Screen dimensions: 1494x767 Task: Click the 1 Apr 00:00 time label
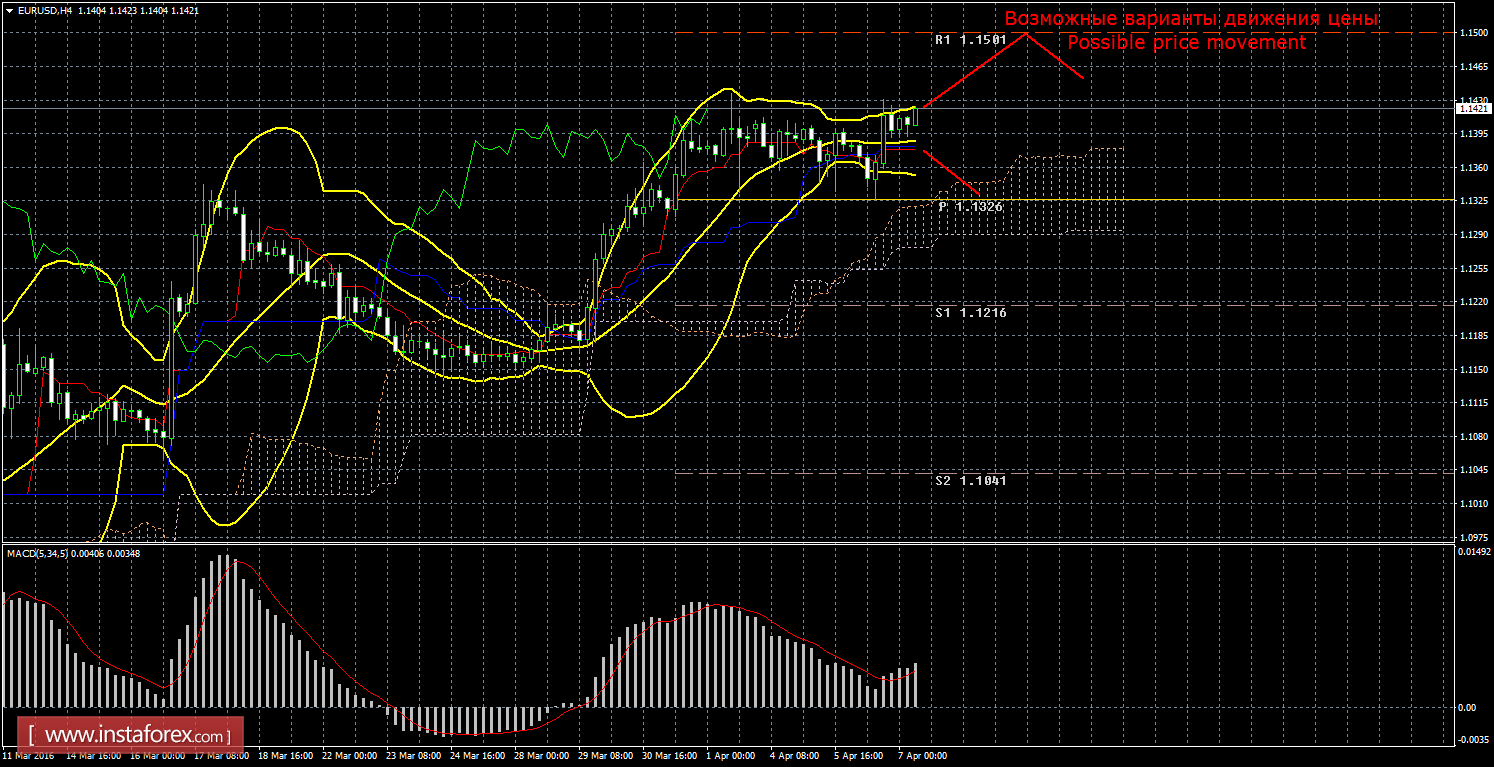click(x=731, y=756)
